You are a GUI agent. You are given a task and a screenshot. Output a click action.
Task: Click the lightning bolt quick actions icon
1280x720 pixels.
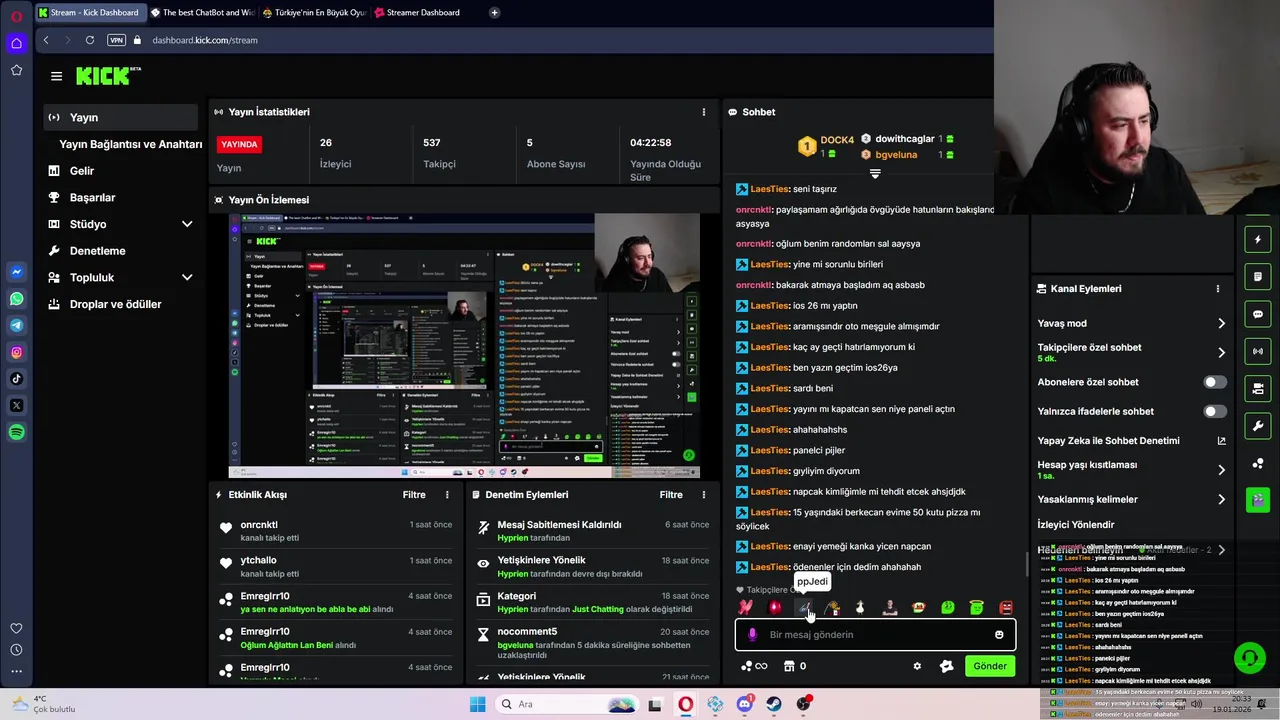(x=1258, y=240)
